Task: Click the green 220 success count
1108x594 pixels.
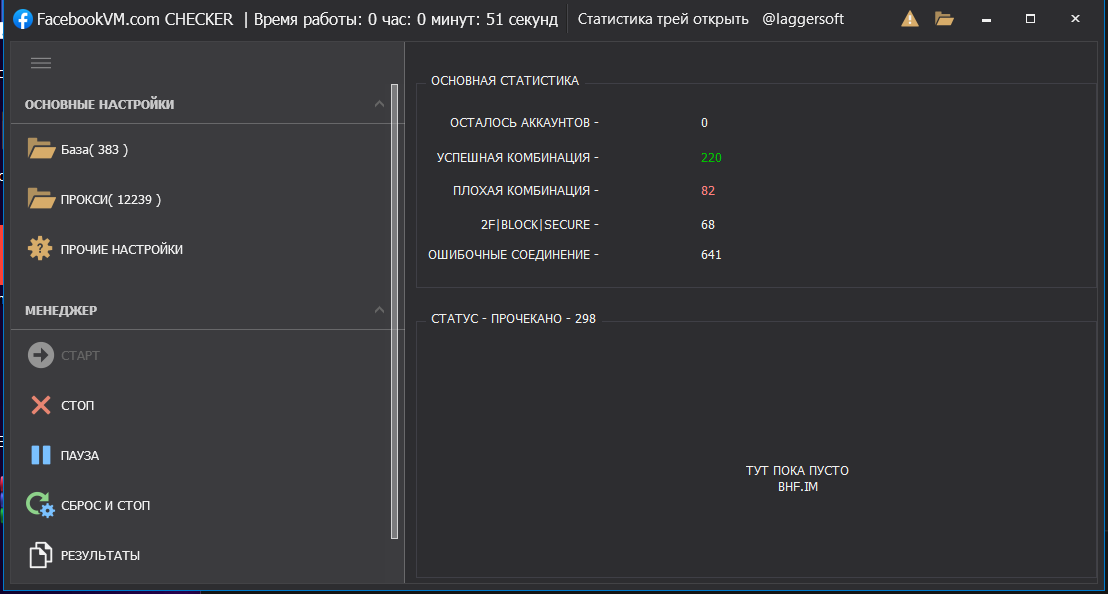Action: [711, 158]
